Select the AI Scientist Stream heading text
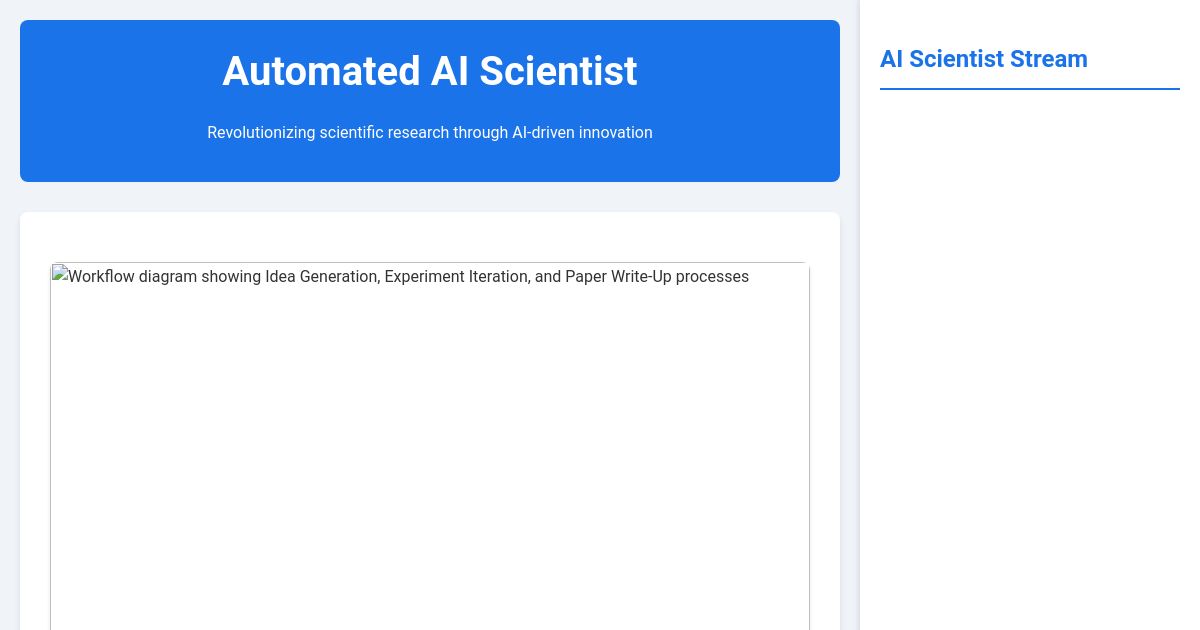1200x630 pixels. click(x=983, y=59)
